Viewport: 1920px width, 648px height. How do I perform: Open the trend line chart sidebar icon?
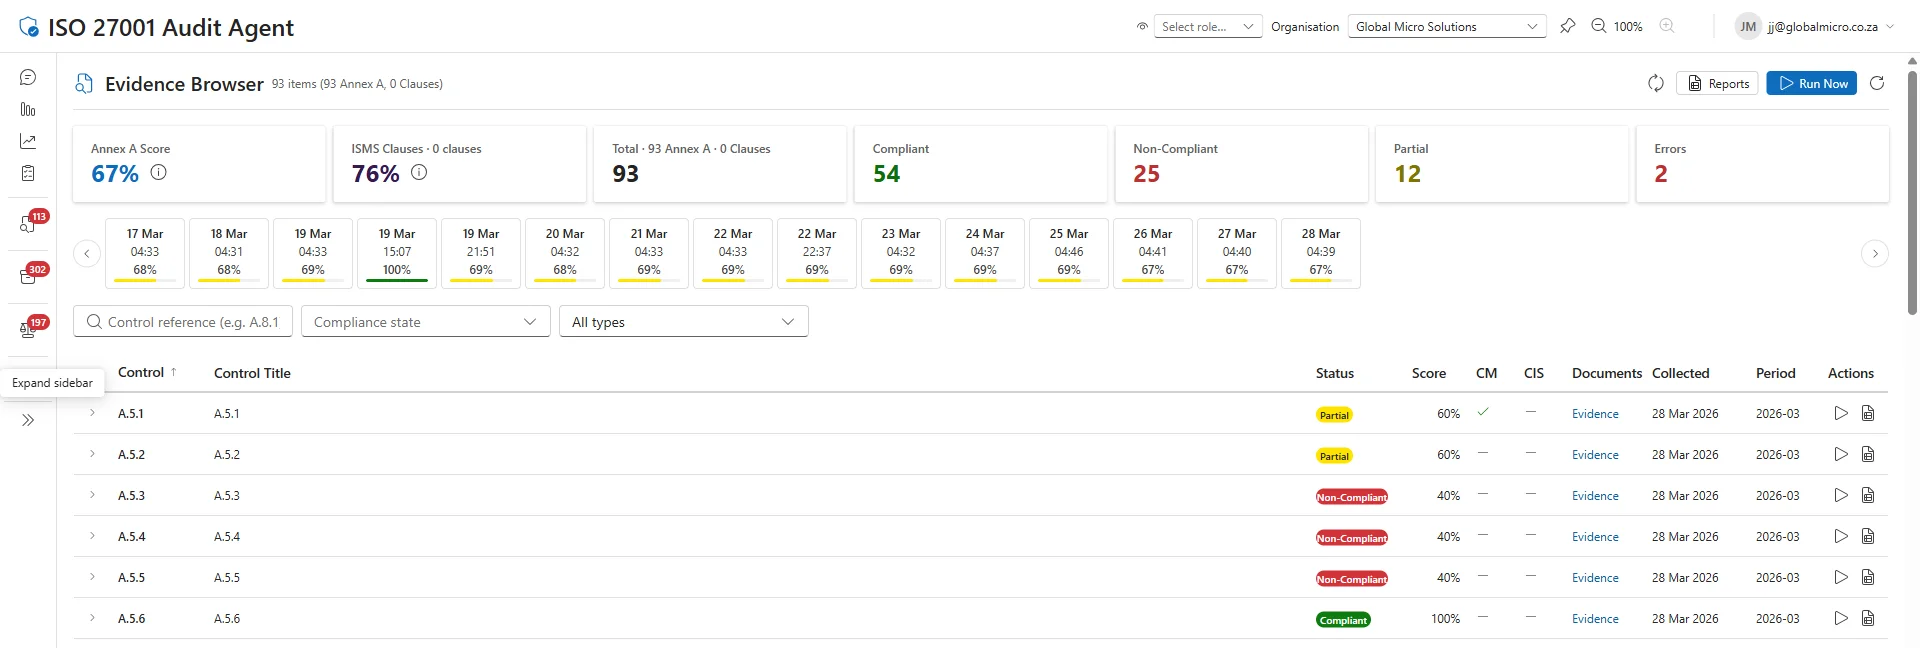(28, 141)
